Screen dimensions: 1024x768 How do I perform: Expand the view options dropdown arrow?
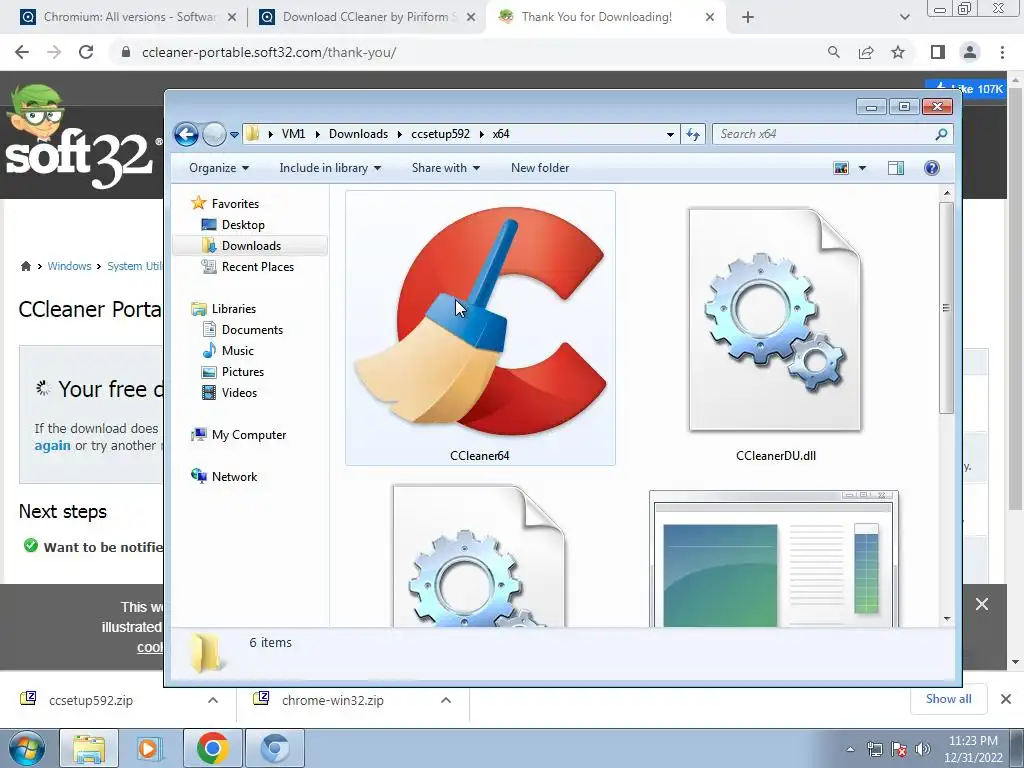[862, 168]
